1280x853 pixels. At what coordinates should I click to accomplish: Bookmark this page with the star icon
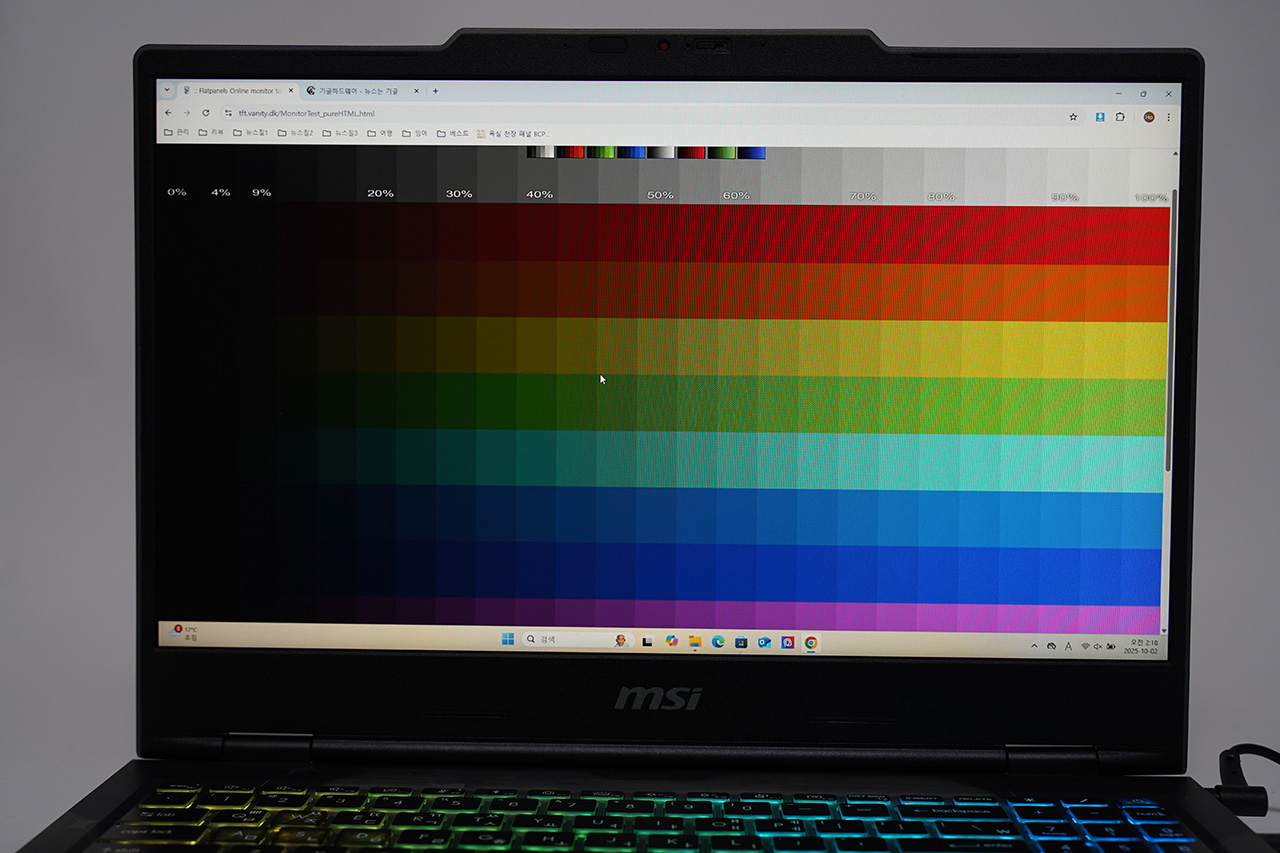pyautogui.click(x=1073, y=117)
